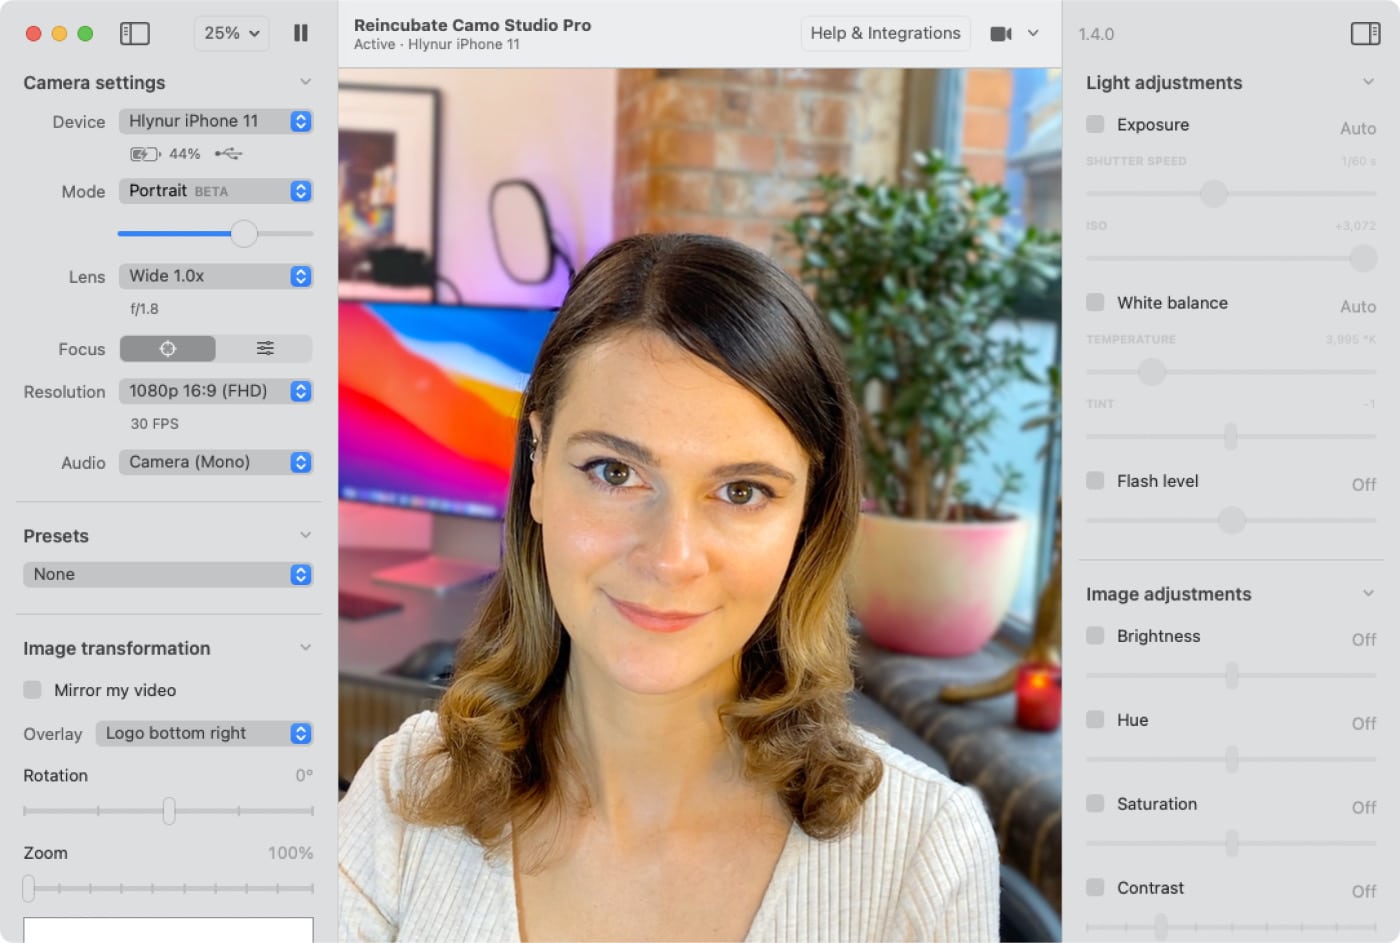Collapse the Light adjustments section
1400x943 pixels.
(1368, 82)
